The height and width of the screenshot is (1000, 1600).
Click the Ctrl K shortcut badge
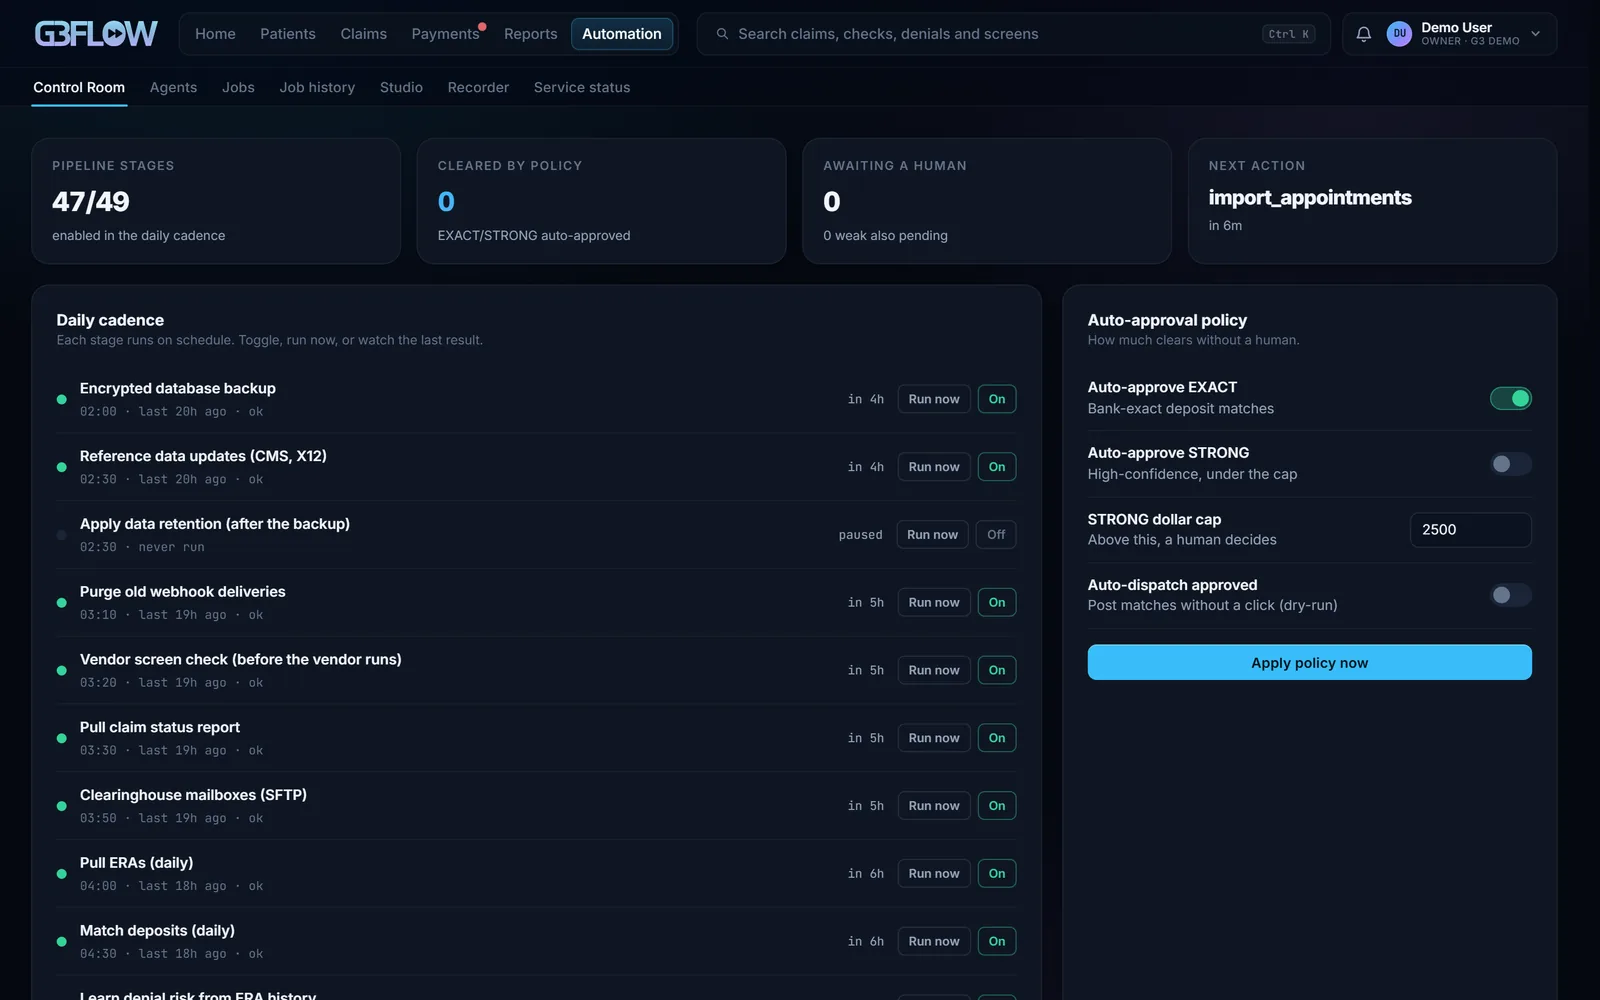(1288, 34)
